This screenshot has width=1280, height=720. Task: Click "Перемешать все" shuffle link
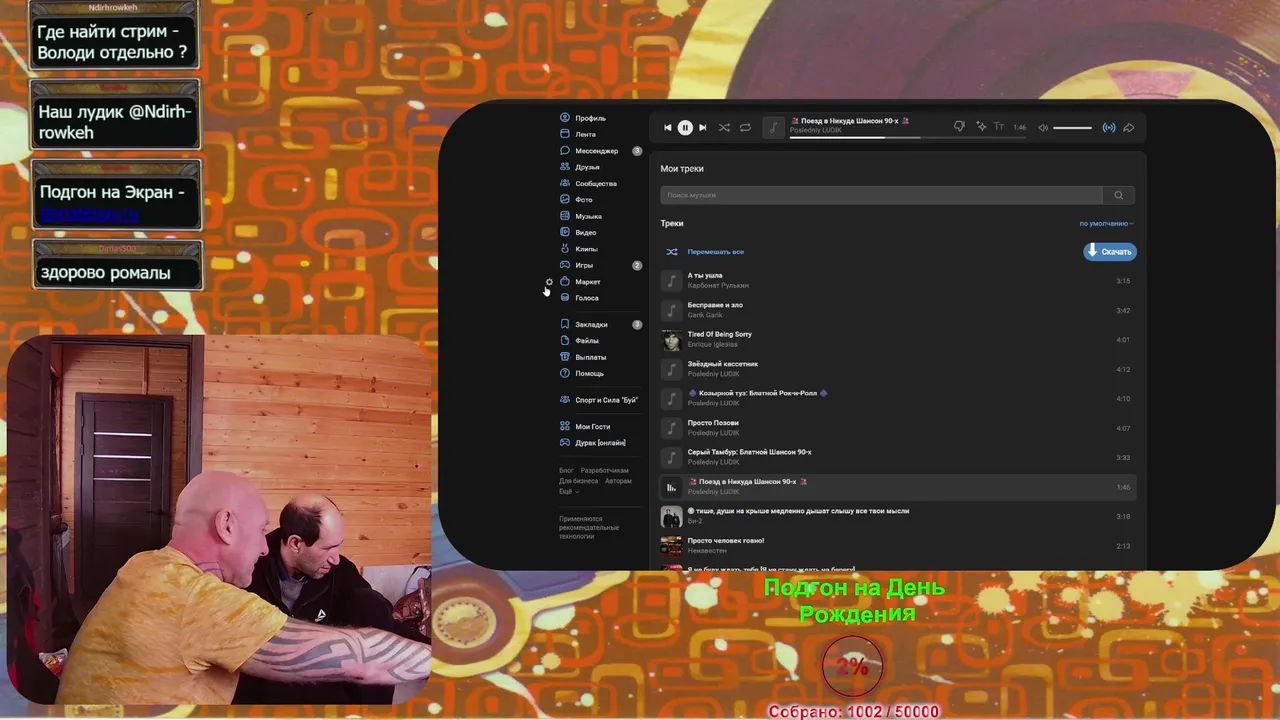[x=715, y=252]
